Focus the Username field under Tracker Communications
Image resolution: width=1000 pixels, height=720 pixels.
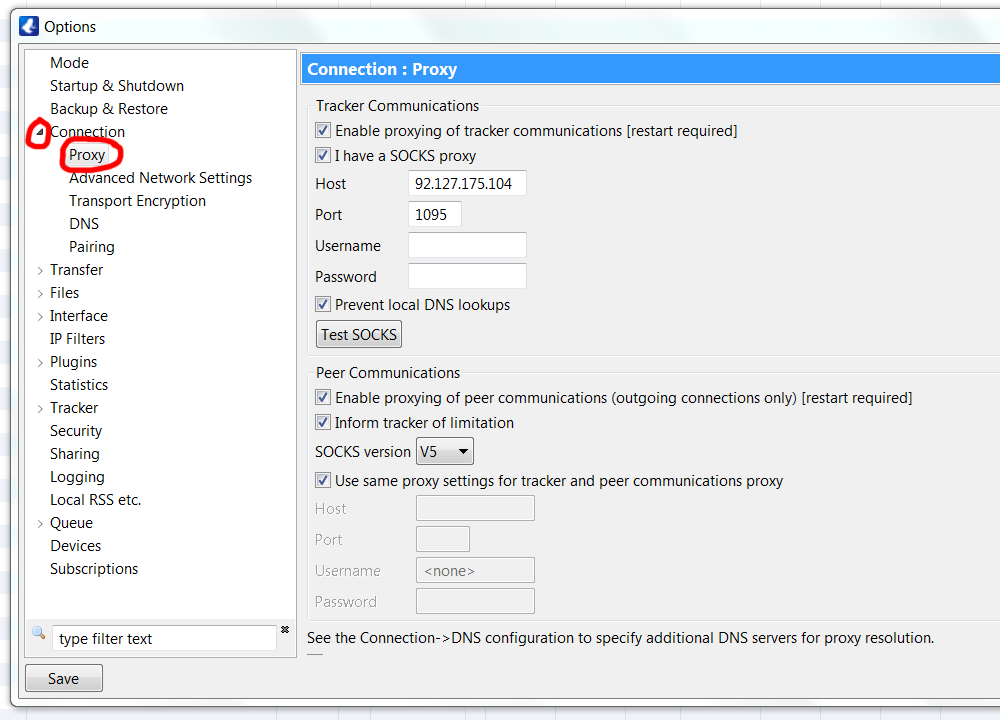[x=467, y=246]
